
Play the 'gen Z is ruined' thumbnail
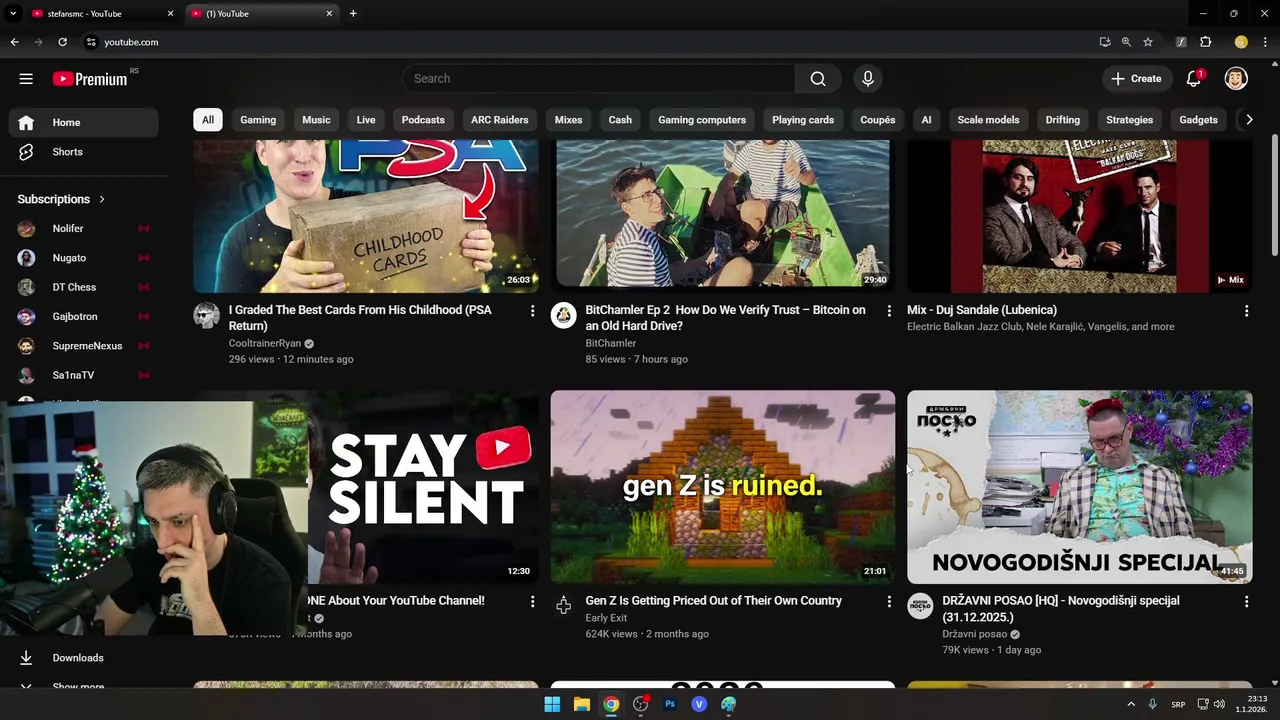(x=723, y=487)
